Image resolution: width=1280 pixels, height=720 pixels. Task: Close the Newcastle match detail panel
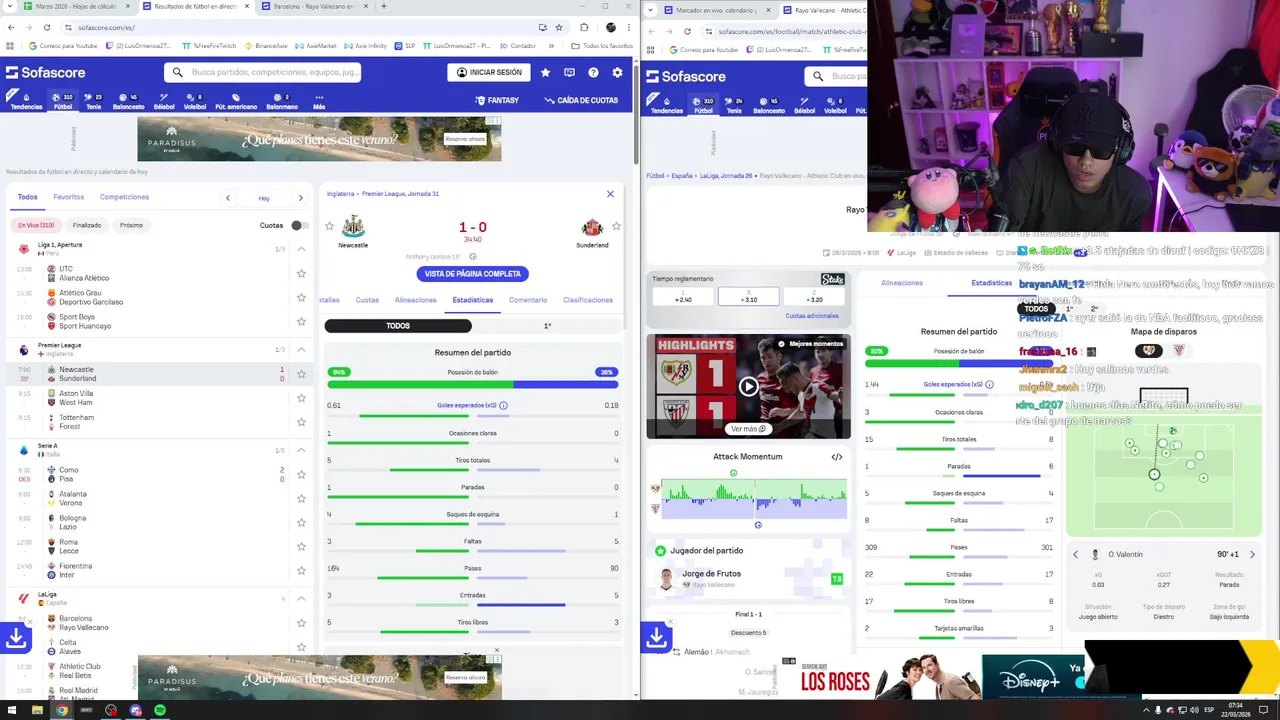(x=610, y=194)
